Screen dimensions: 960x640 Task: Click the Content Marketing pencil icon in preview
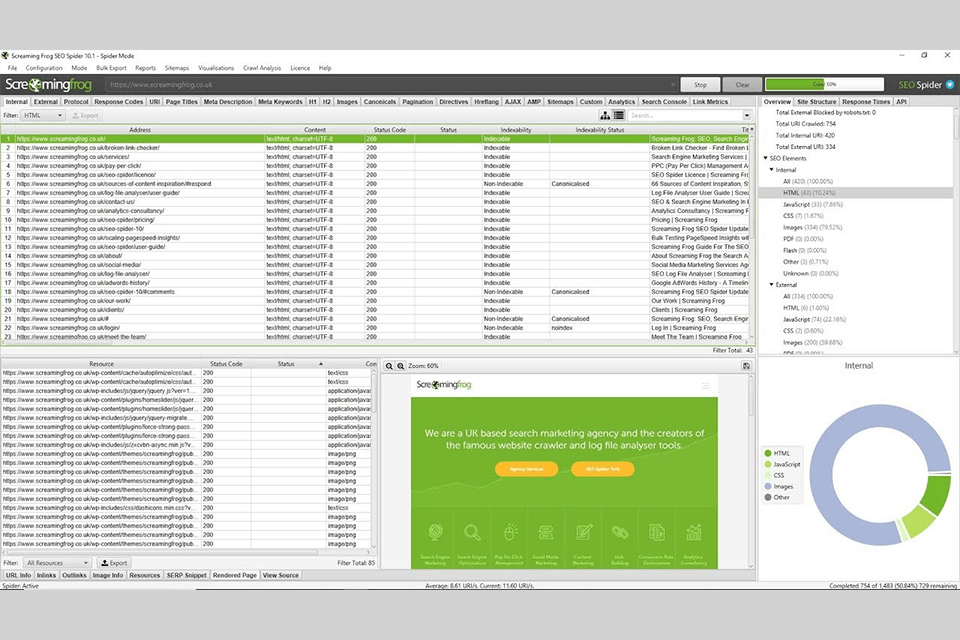pos(583,532)
